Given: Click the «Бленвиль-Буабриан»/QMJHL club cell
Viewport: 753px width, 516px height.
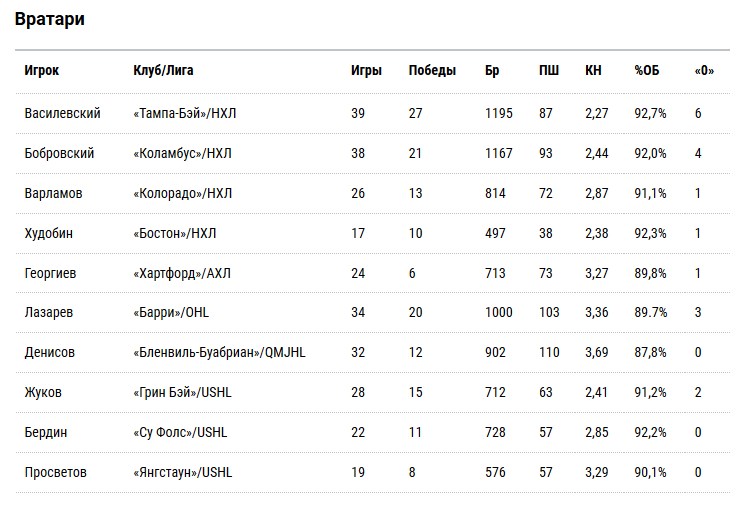Looking at the screenshot, I should (219, 352).
